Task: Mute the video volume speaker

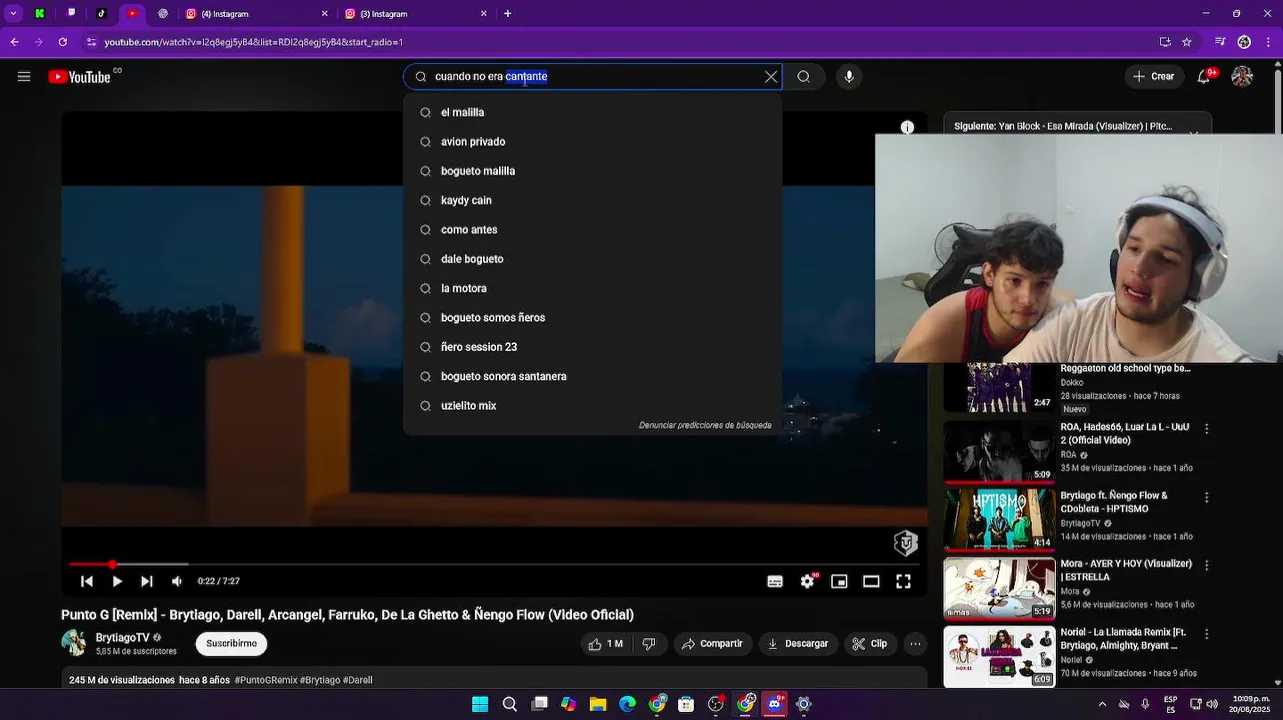Action: tap(177, 581)
